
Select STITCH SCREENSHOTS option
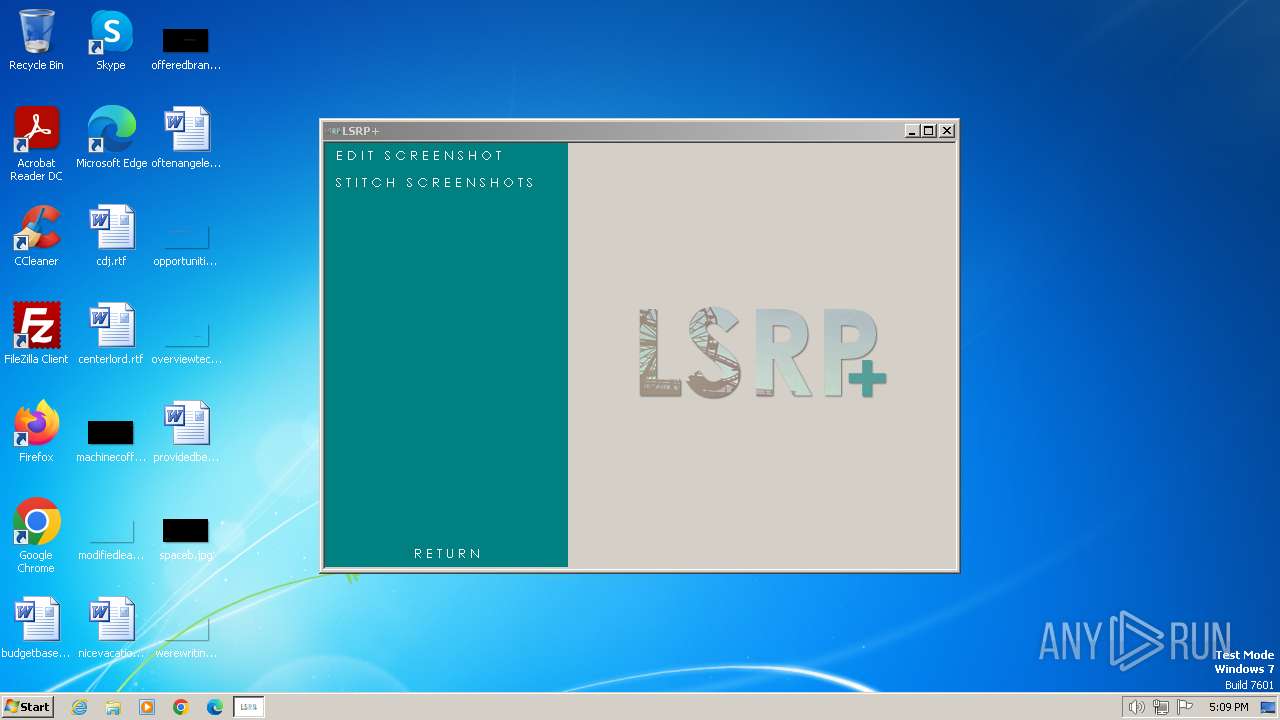click(435, 183)
